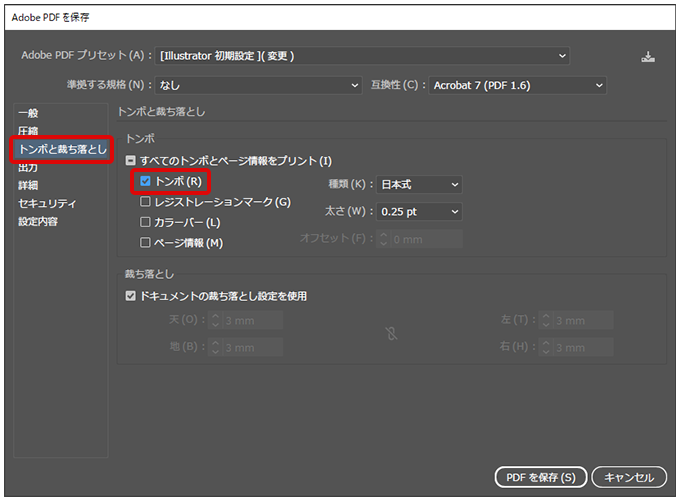Image resolution: width=680 pixels, height=500 pixels.
Task: Select the 一般 category
Action: 28,113
